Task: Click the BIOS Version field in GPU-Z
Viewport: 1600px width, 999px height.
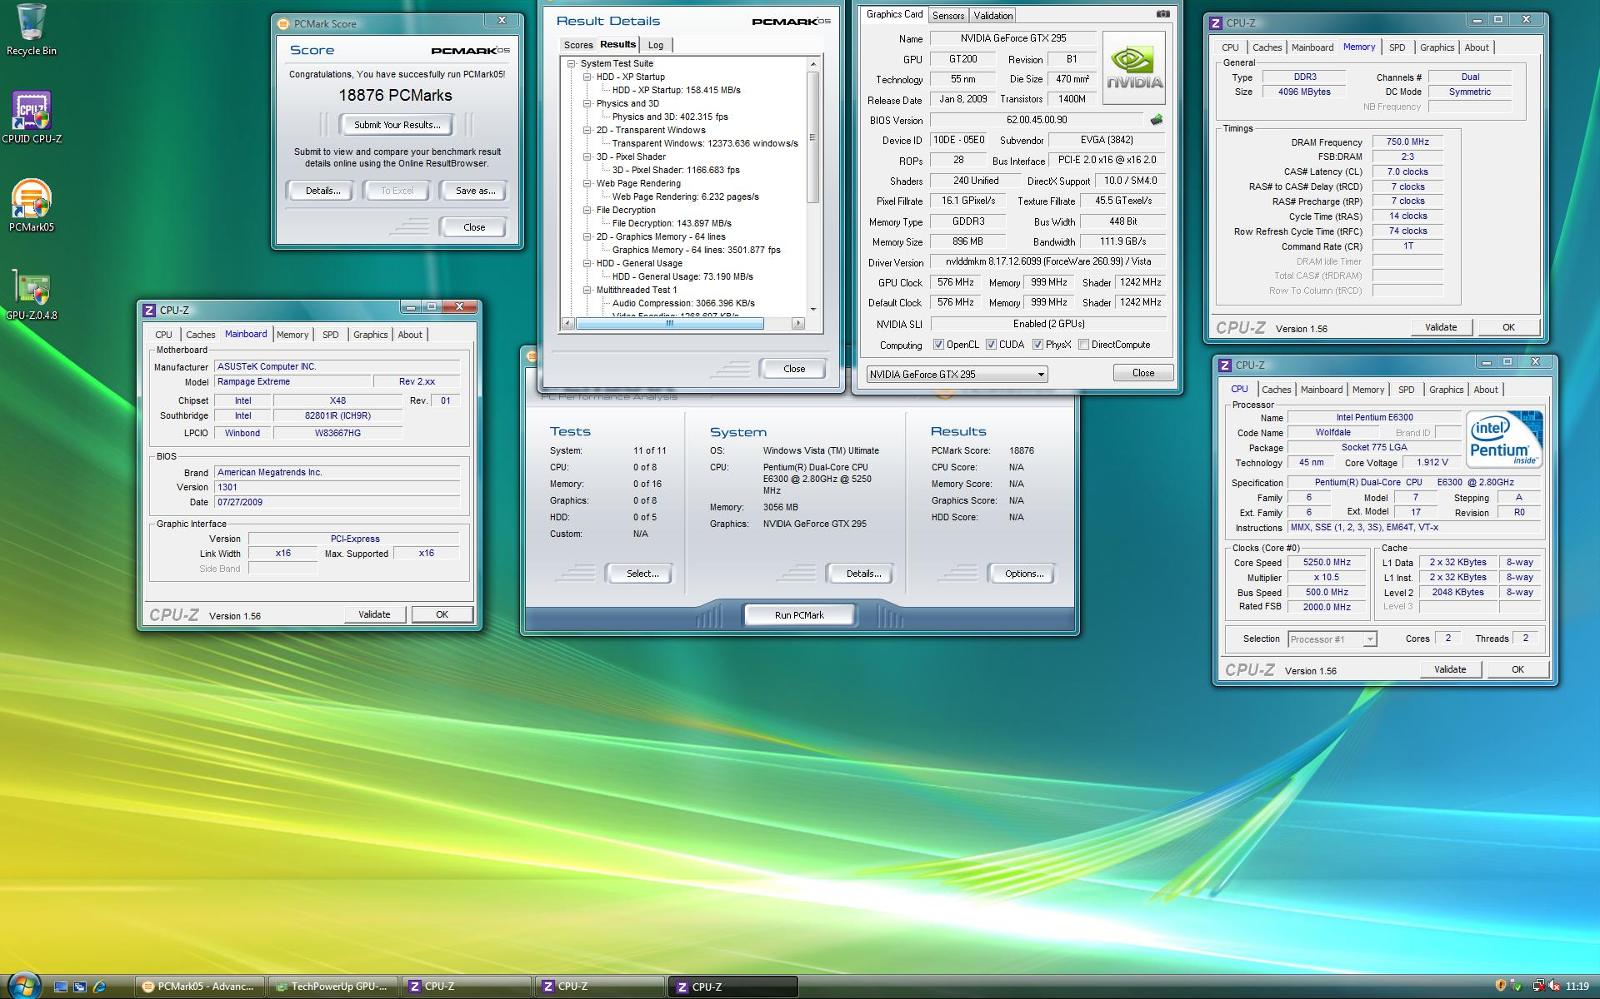Action: pos(1036,120)
